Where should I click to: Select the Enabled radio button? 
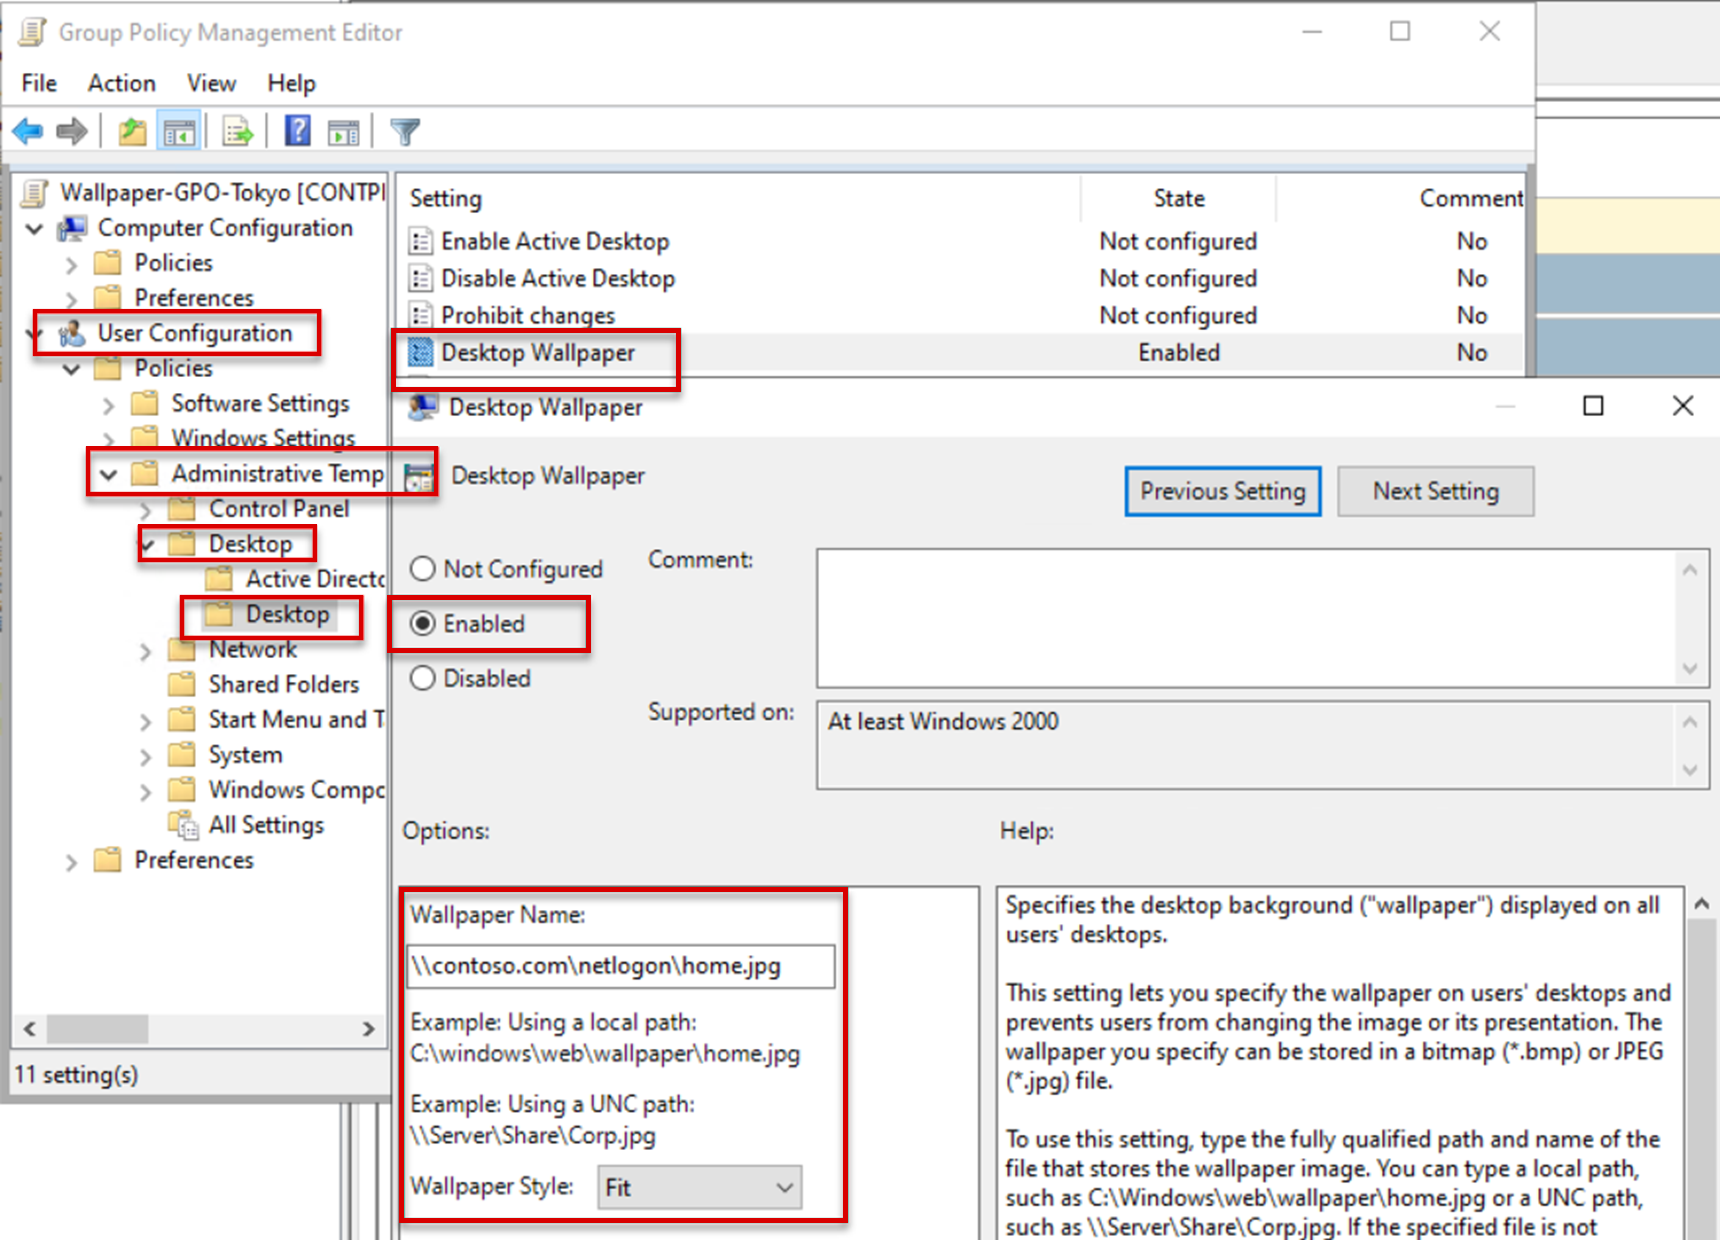423,623
